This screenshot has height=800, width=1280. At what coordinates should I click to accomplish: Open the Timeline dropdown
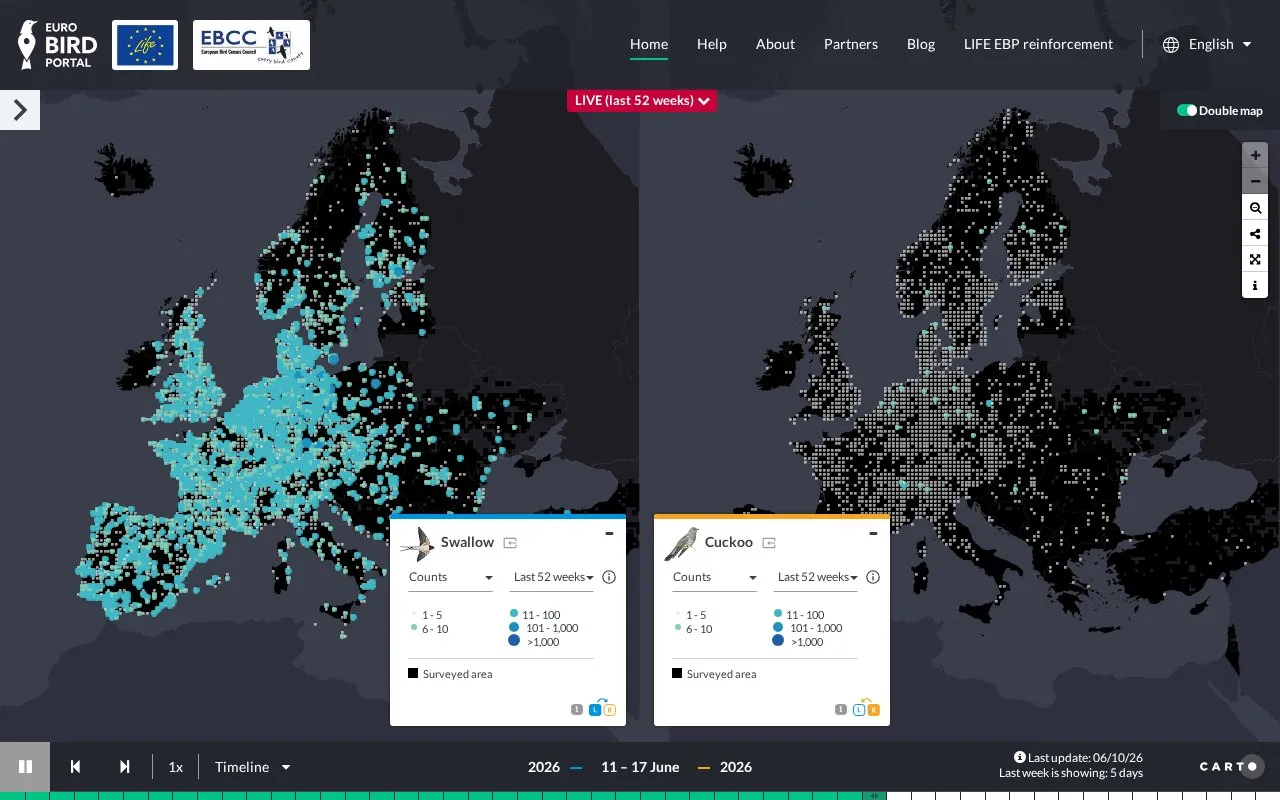[253, 767]
